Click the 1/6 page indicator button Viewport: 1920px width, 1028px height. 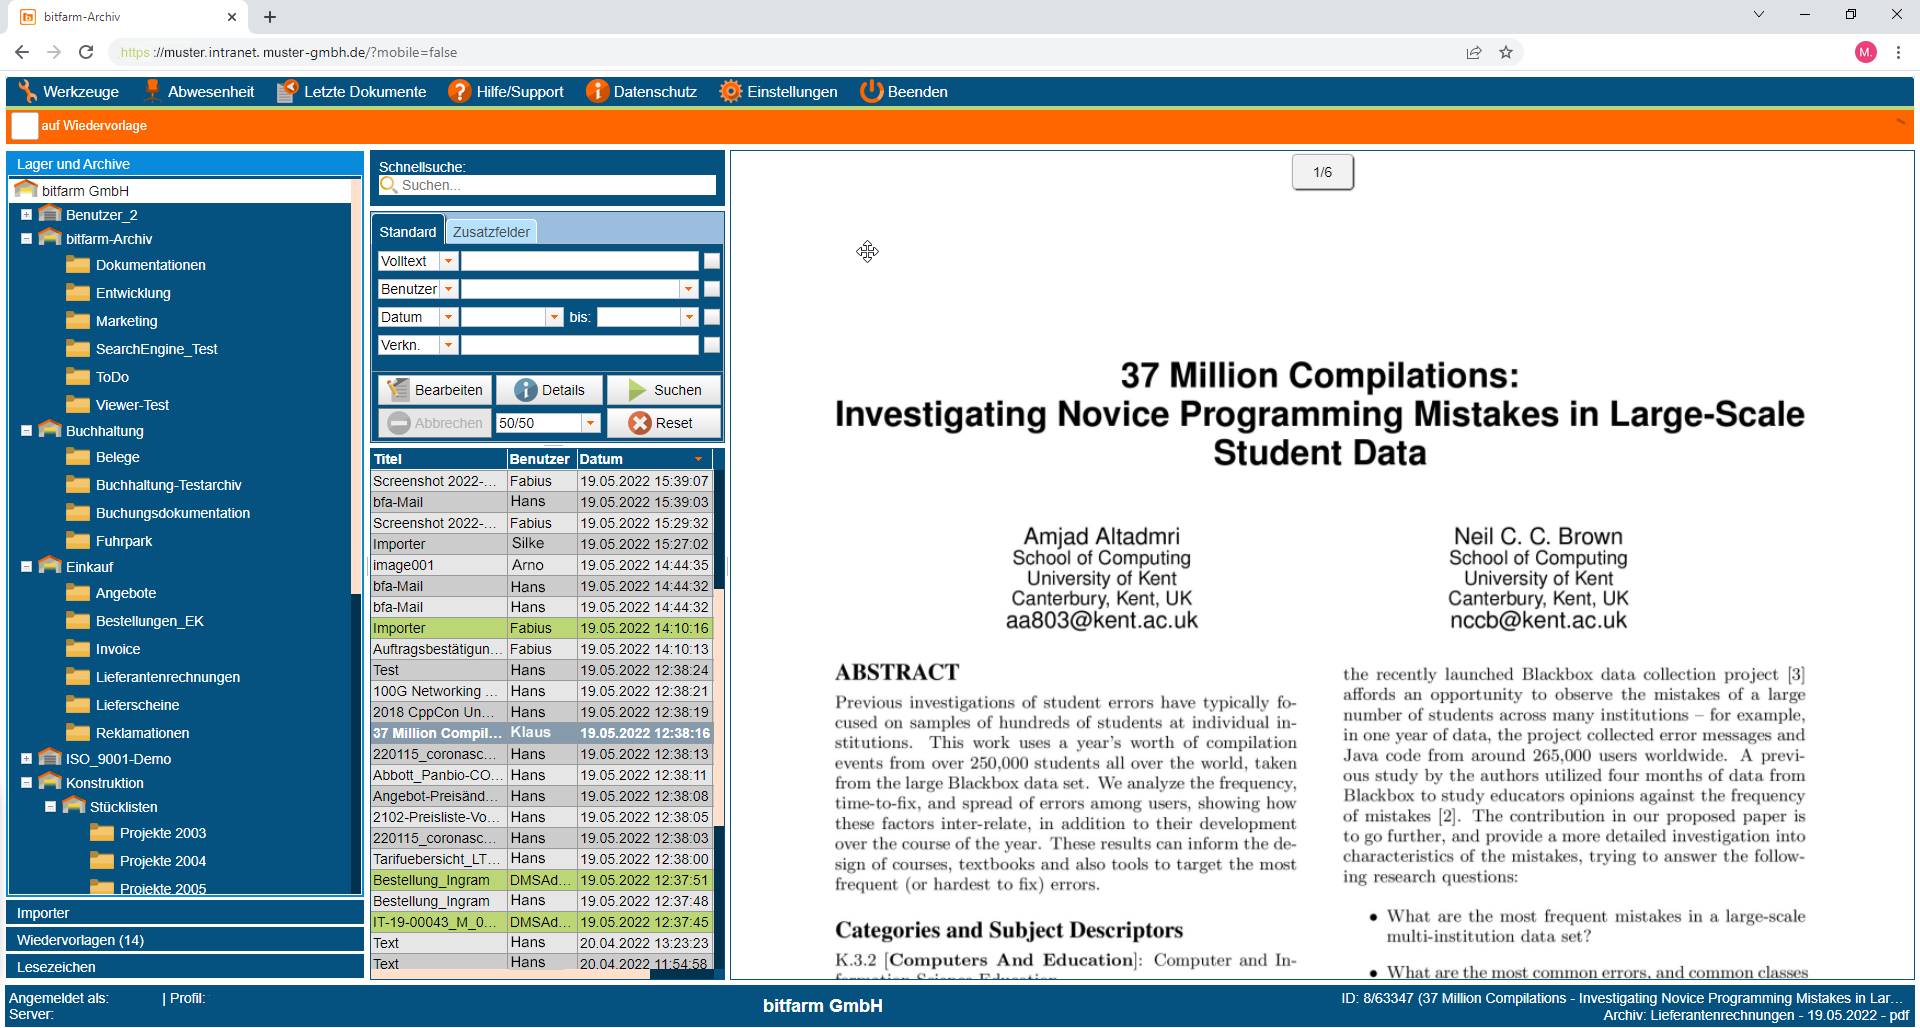pyautogui.click(x=1322, y=172)
